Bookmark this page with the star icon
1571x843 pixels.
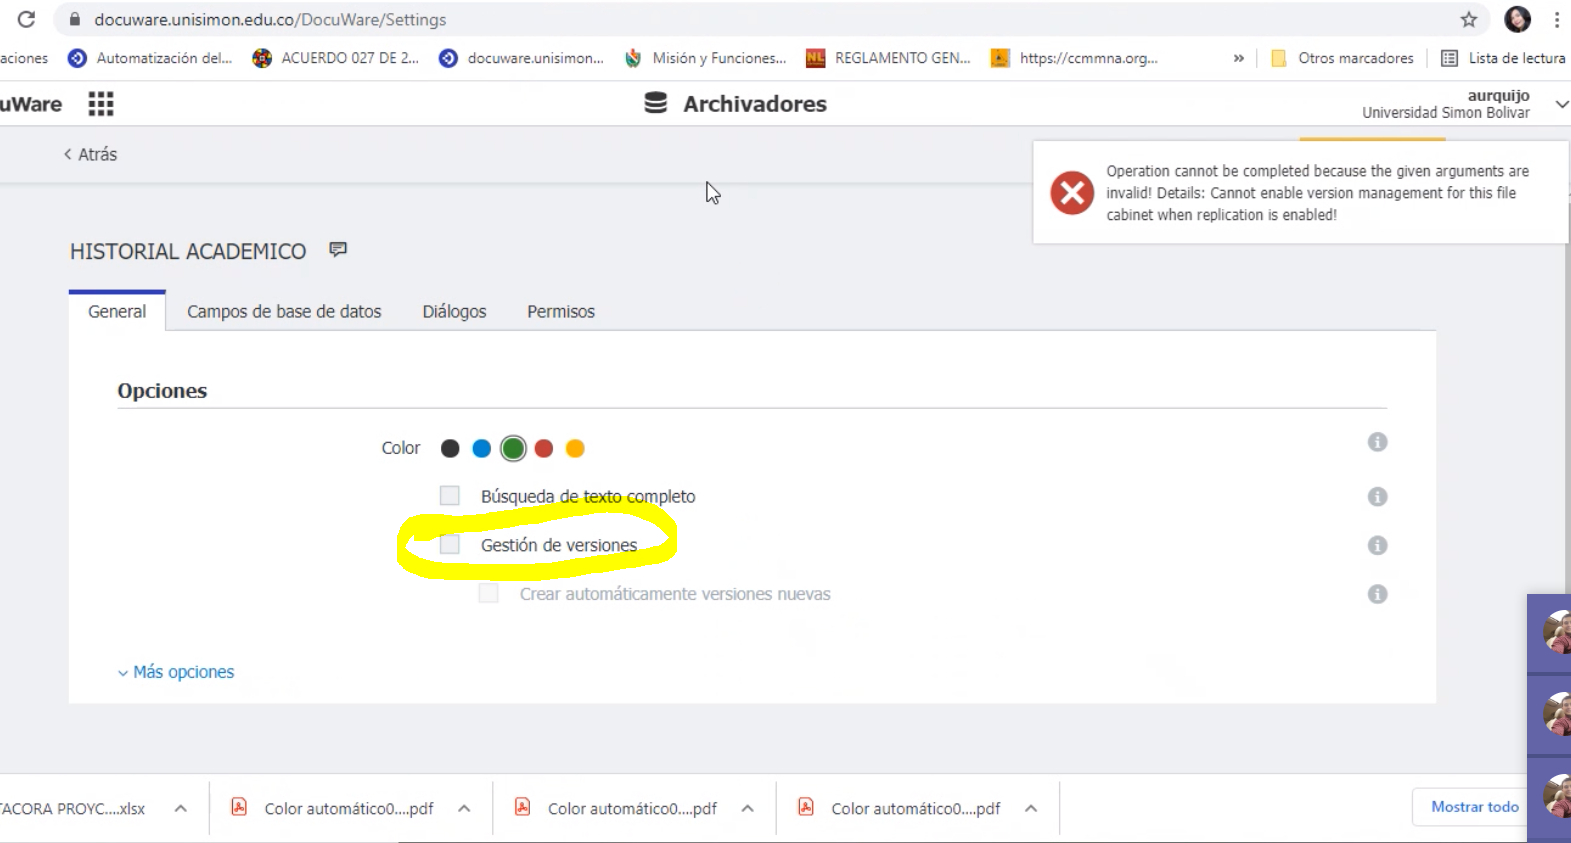(1468, 20)
